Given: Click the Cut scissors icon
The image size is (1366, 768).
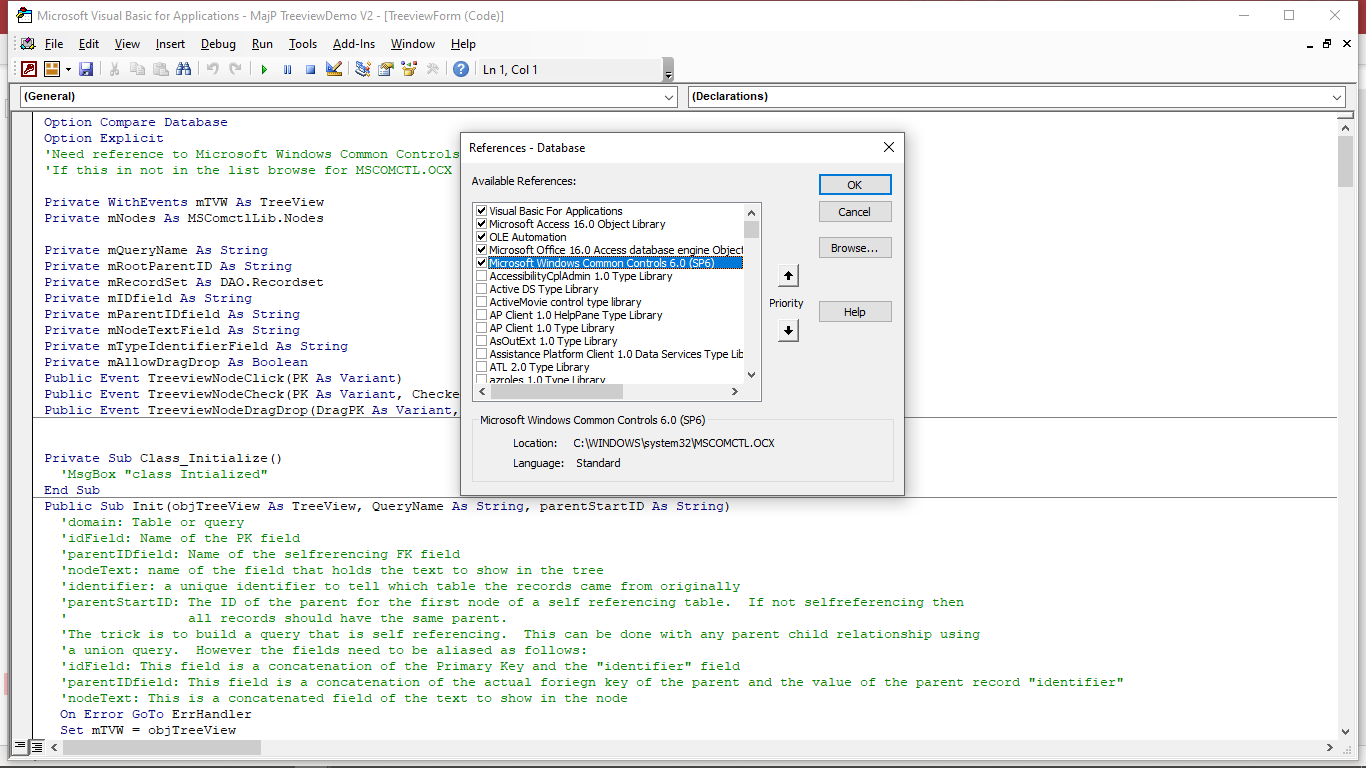Looking at the screenshot, I should pyautogui.click(x=114, y=69).
